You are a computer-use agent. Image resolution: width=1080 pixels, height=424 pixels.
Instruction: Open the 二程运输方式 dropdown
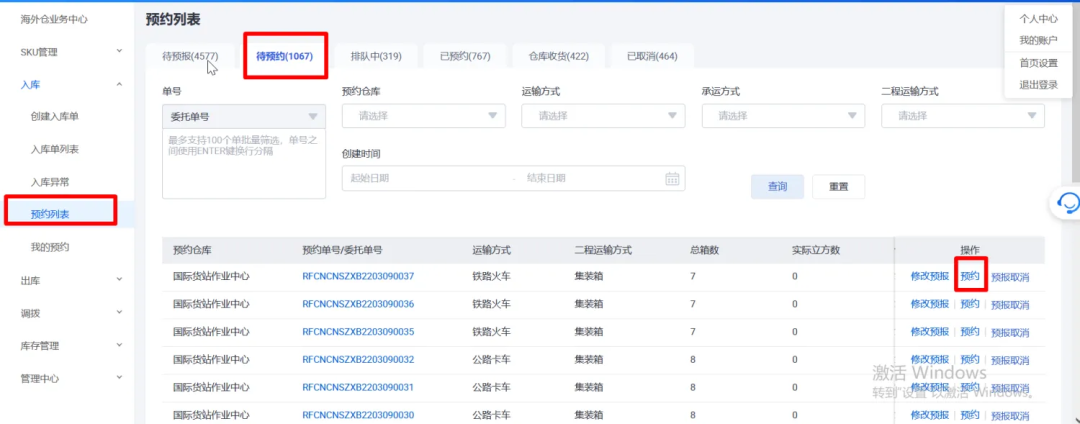point(963,116)
